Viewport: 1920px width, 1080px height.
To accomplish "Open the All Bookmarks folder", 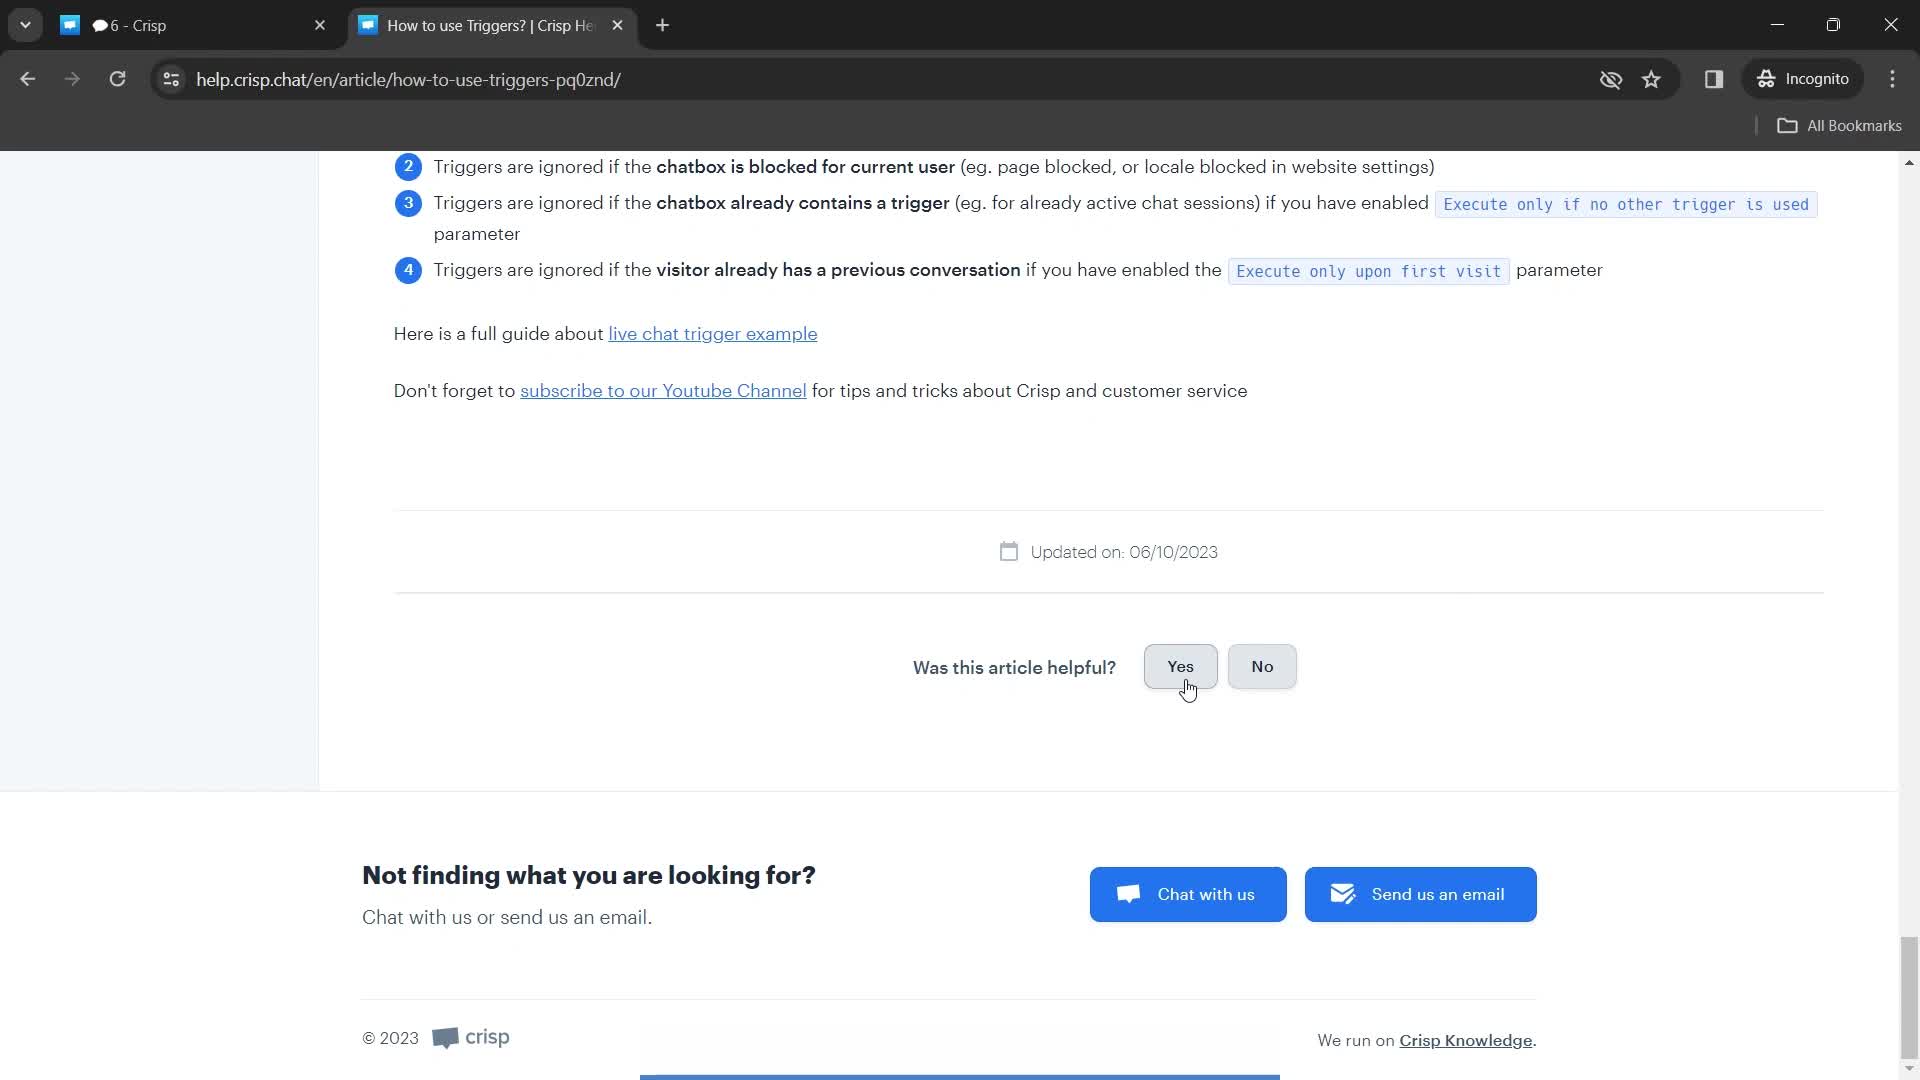I will [x=1839, y=126].
